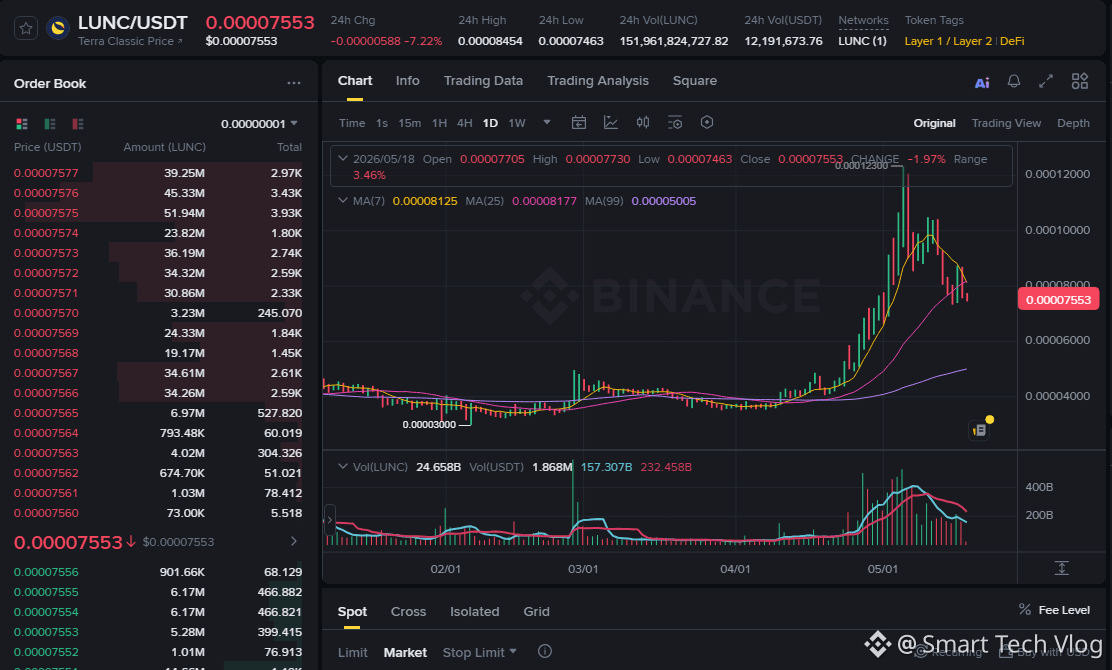Collapse the Vol(LUNC) indicator chevron
The image size is (1112, 670).
(x=343, y=467)
